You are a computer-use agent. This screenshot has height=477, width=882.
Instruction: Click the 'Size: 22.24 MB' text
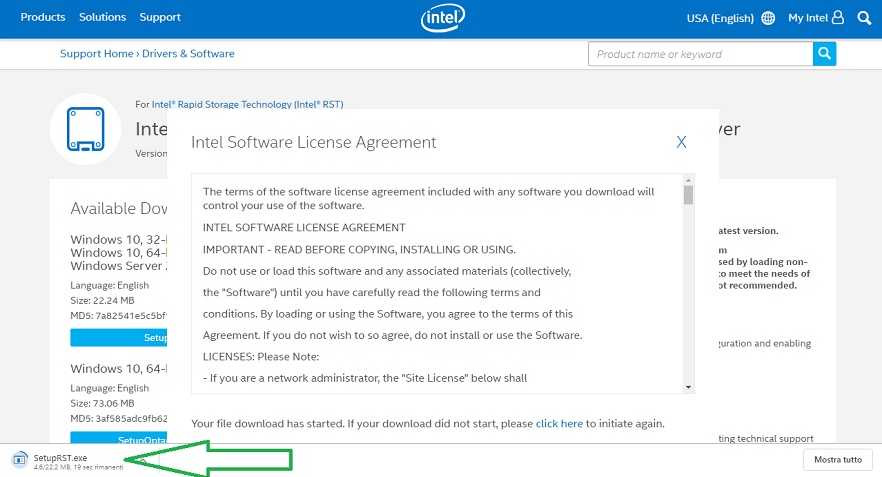pyautogui.click(x=102, y=300)
